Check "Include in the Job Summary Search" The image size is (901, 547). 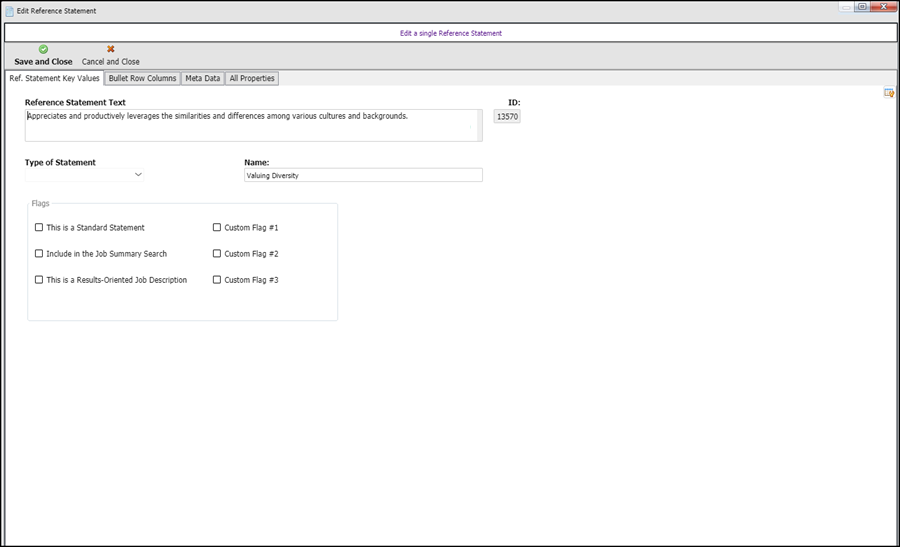pyautogui.click(x=39, y=254)
